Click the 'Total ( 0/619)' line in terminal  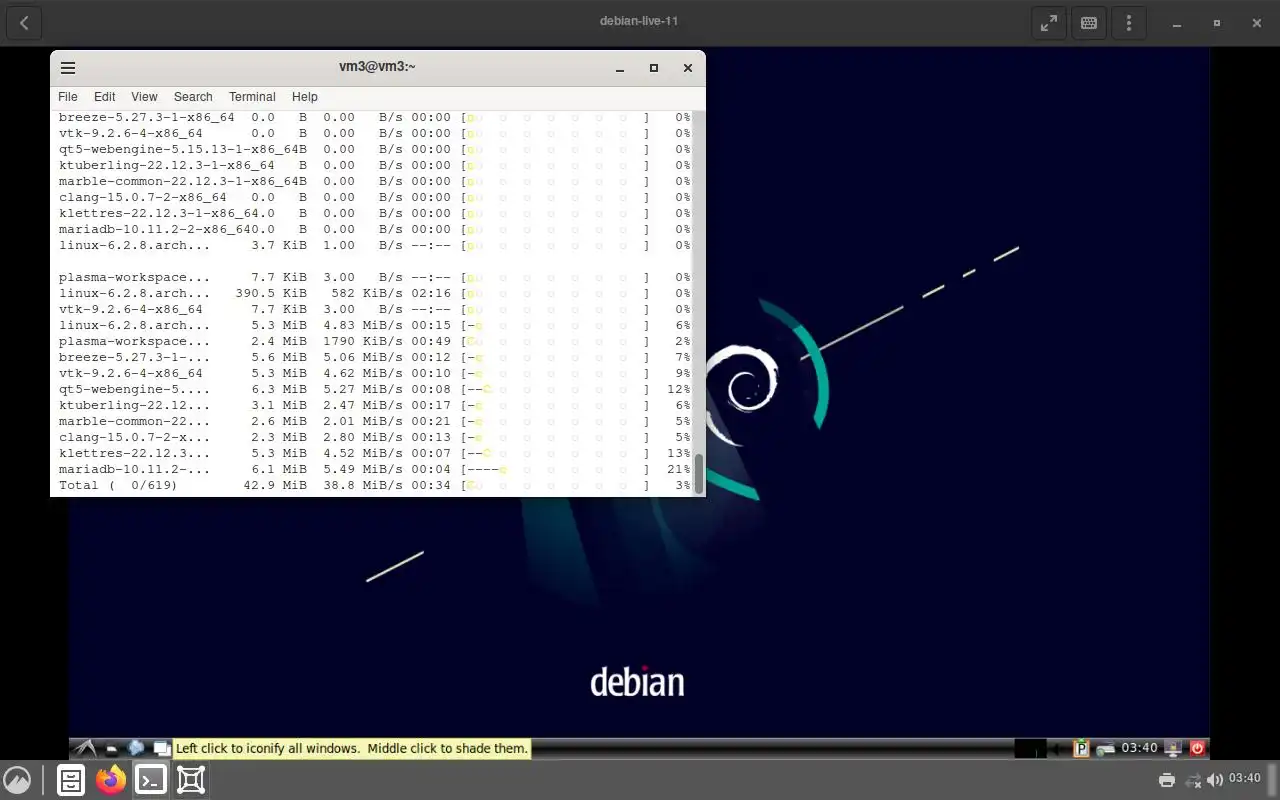(x=375, y=485)
